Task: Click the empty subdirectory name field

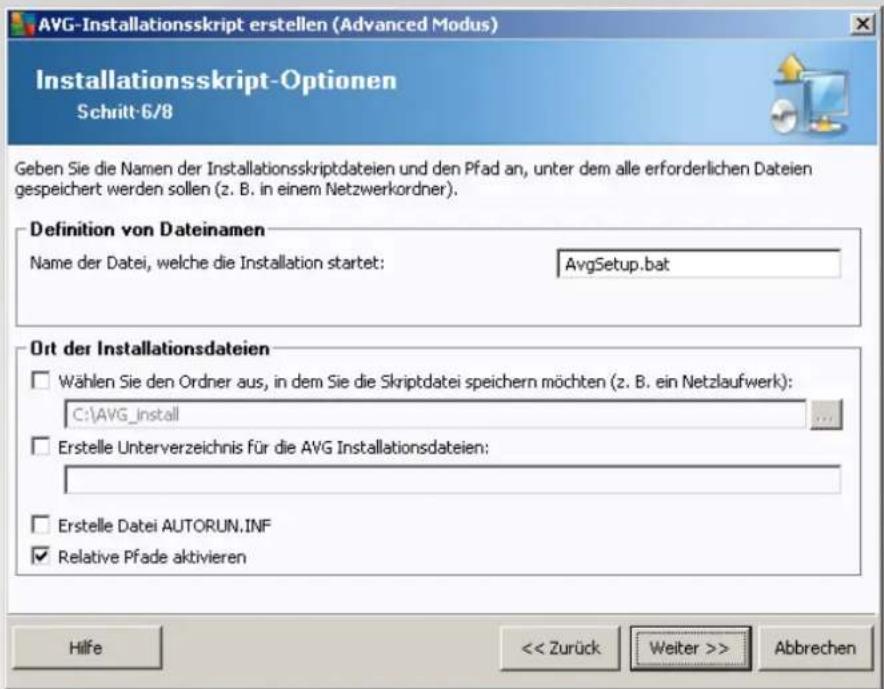Action: [453, 479]
